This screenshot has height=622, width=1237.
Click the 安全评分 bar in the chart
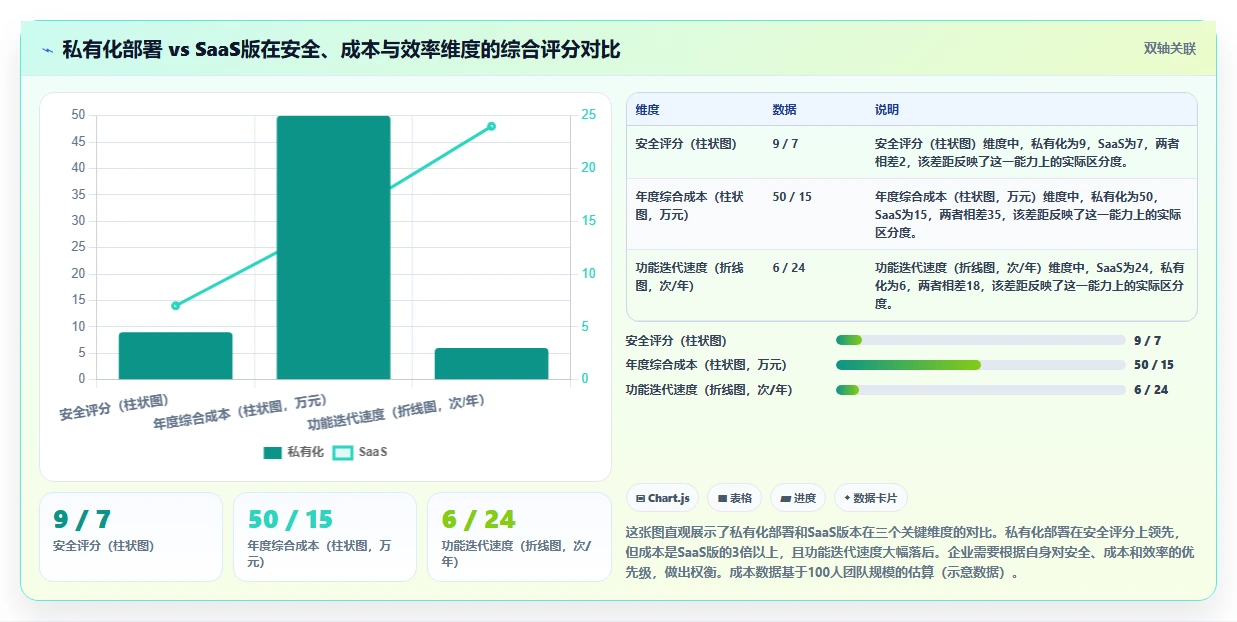click(175, 356)
